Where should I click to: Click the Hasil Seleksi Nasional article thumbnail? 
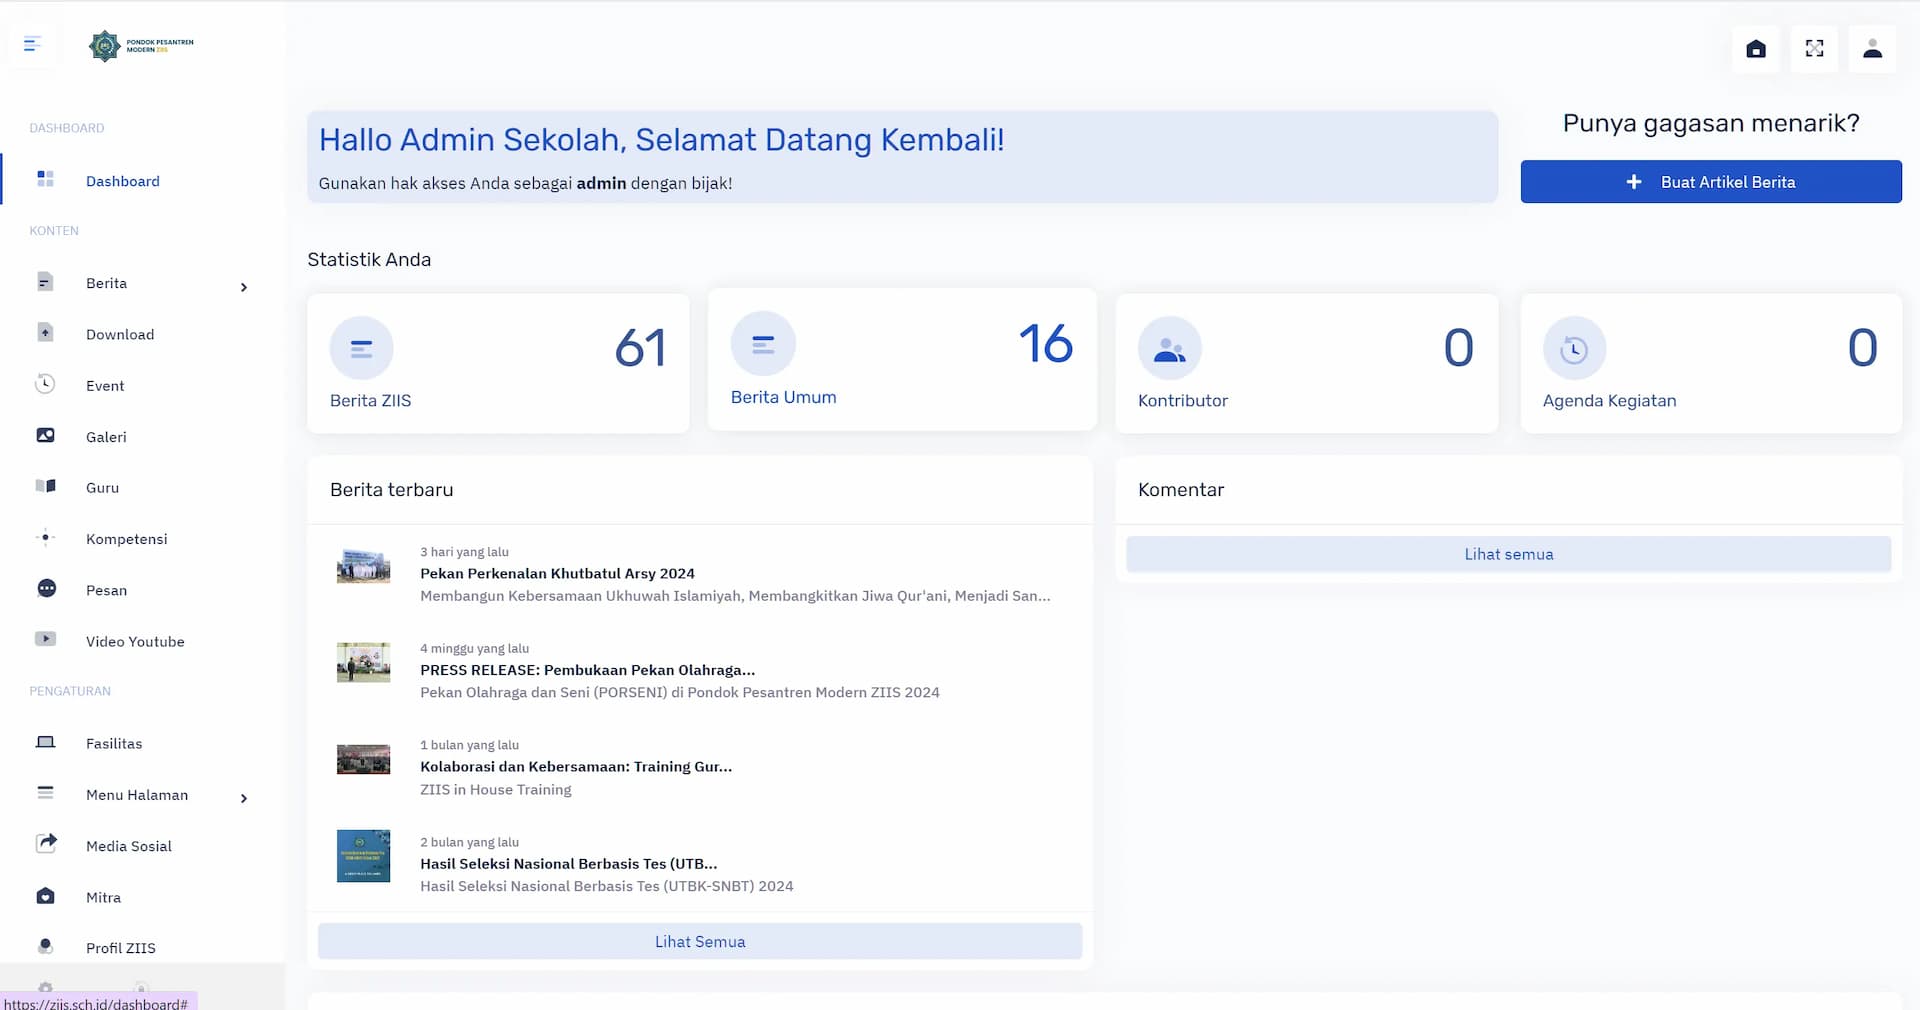363,856
